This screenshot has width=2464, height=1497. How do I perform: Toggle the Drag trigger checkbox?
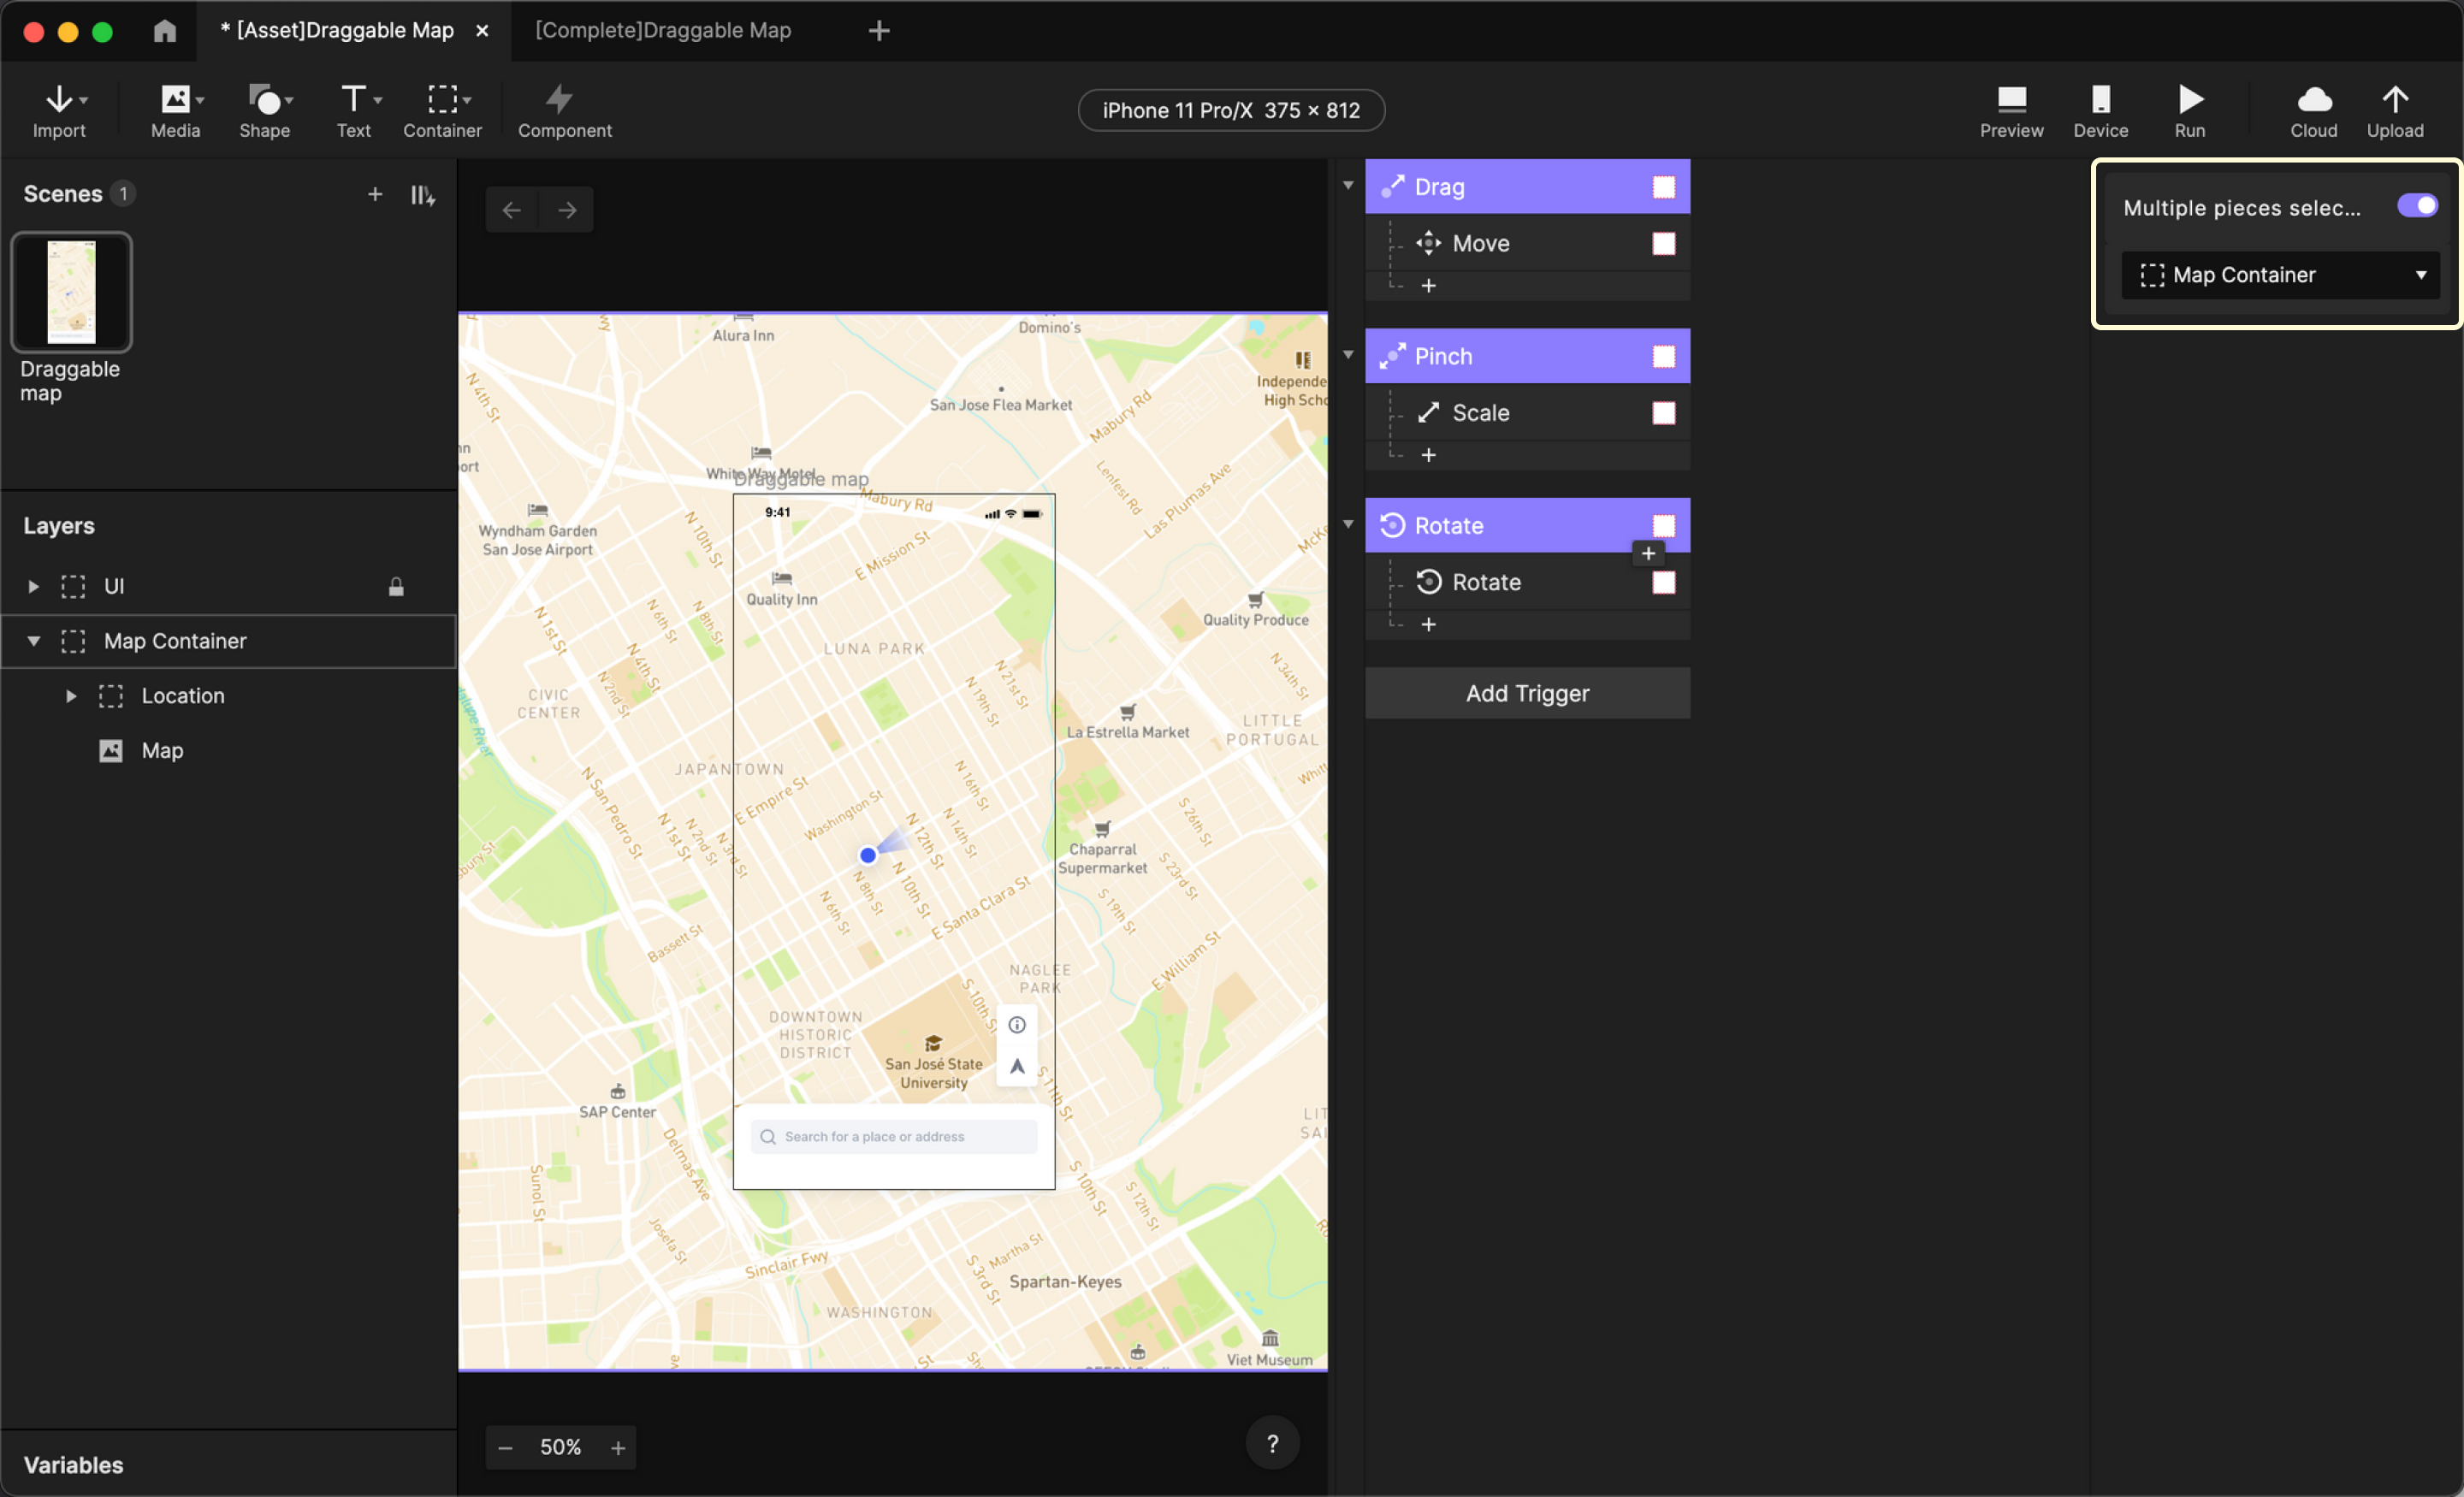point(1660,188)
